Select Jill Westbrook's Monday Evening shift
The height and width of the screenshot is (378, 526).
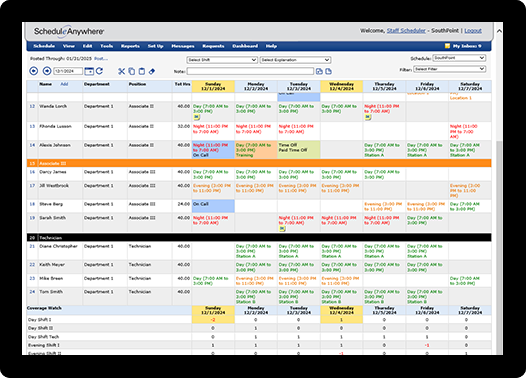point(256,191)
